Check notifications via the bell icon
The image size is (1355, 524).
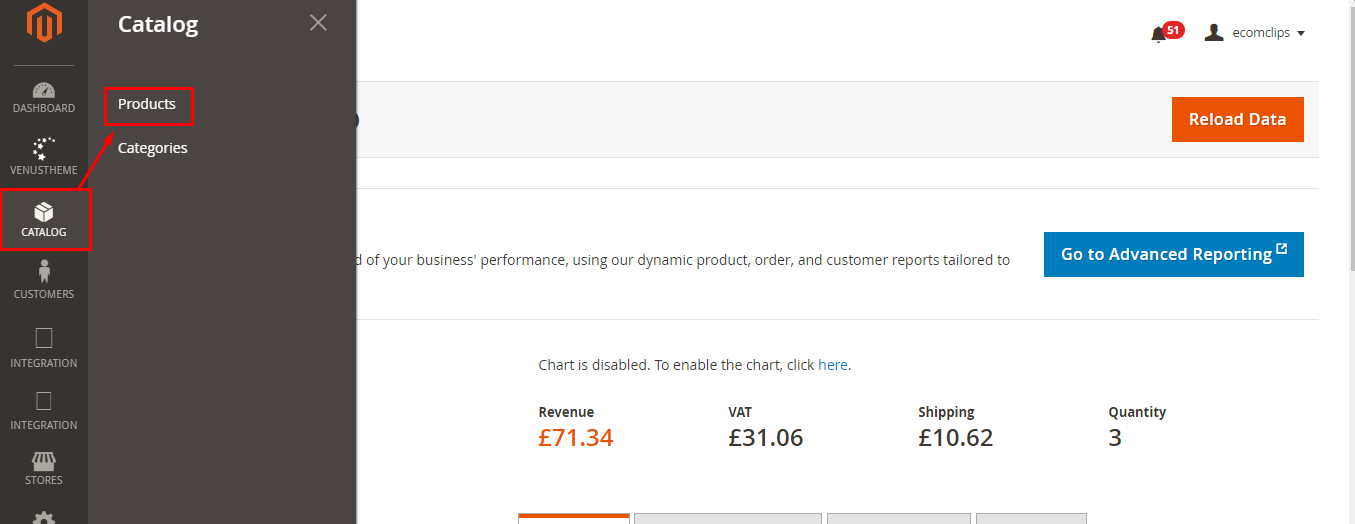pyautogui.click(x=1159, y=34)
